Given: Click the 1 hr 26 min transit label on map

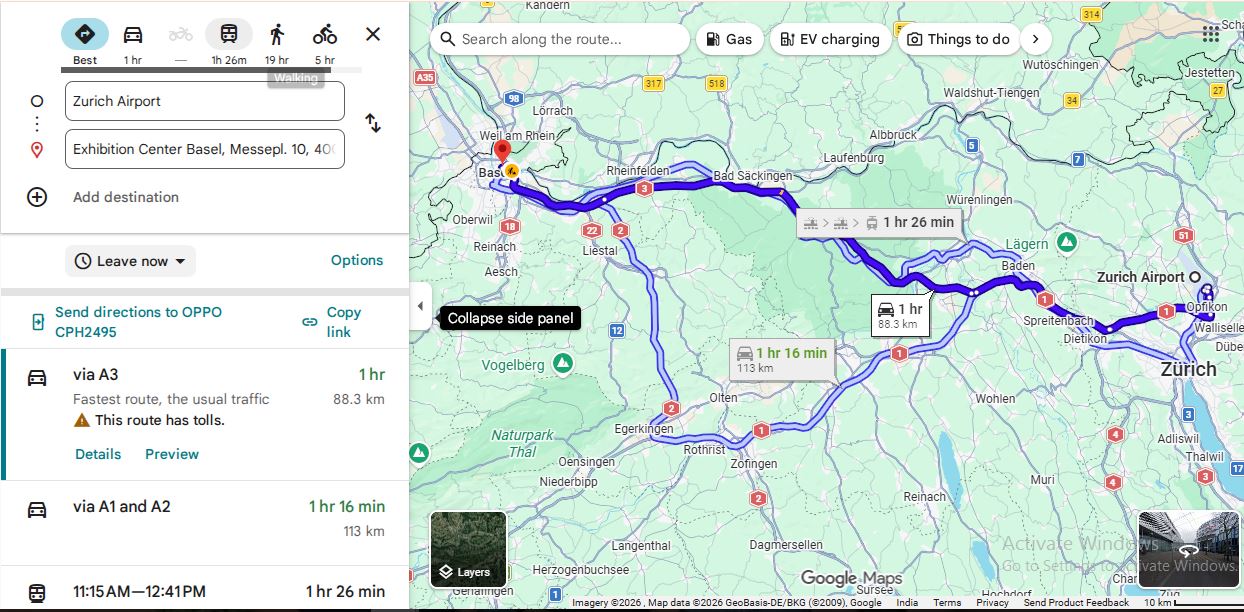Looking at the screenshot, I should 881,222.
